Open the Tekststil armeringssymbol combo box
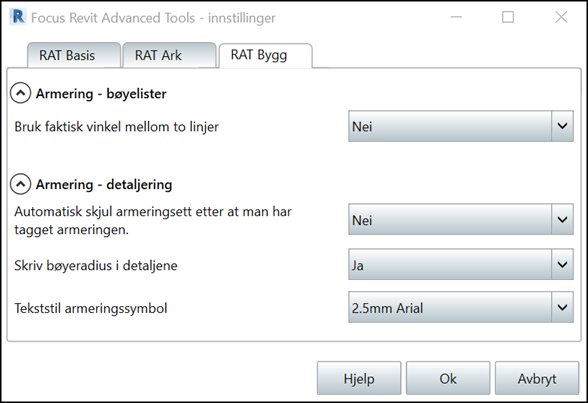This screenshot has height=403, width=588. coord(461,307)
